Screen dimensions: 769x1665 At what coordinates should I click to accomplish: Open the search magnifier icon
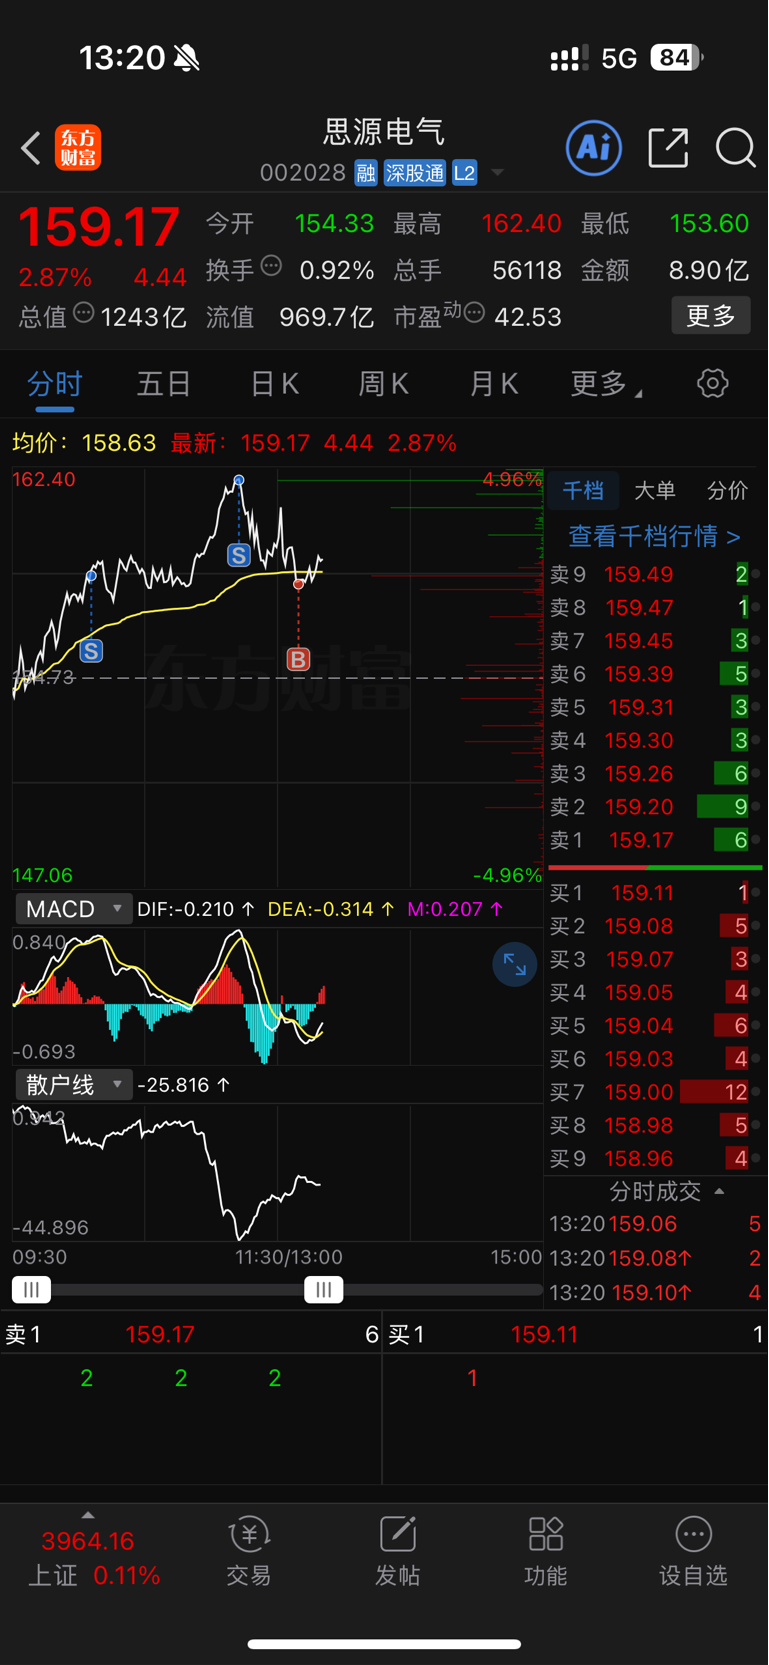[x=736, y=148]
